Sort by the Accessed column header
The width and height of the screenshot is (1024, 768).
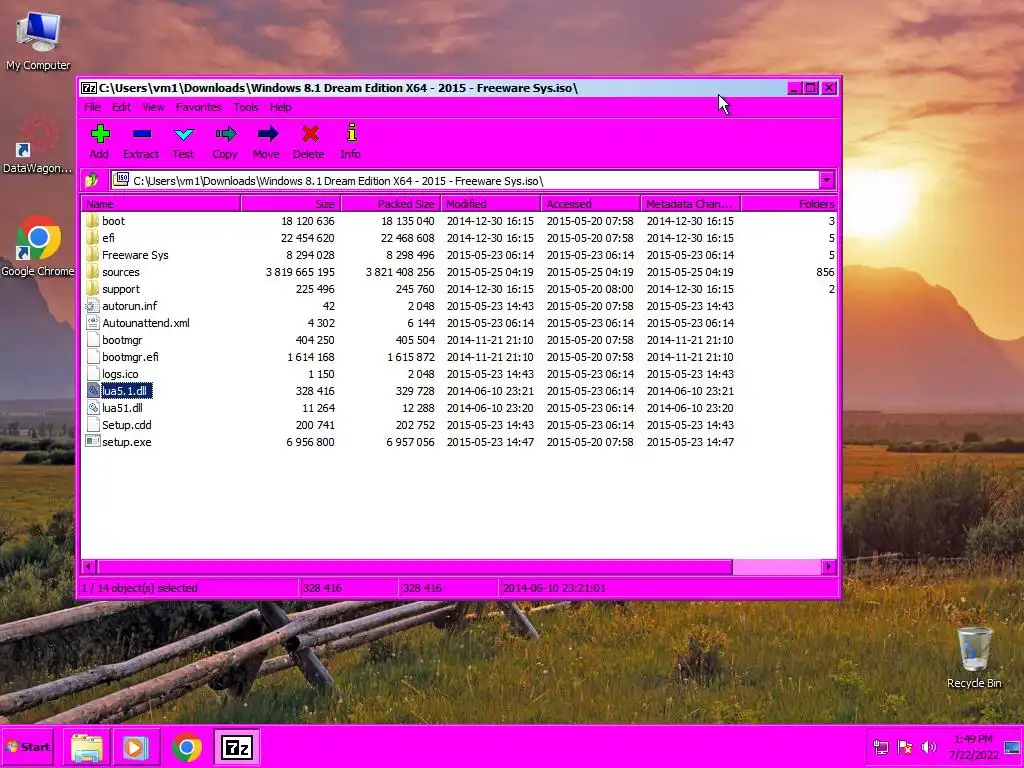[590, 204]
